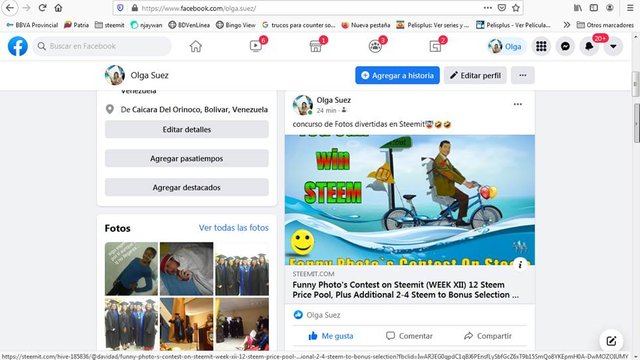
Task: Expand the account dropdown arrow
Action: (613, 46)
